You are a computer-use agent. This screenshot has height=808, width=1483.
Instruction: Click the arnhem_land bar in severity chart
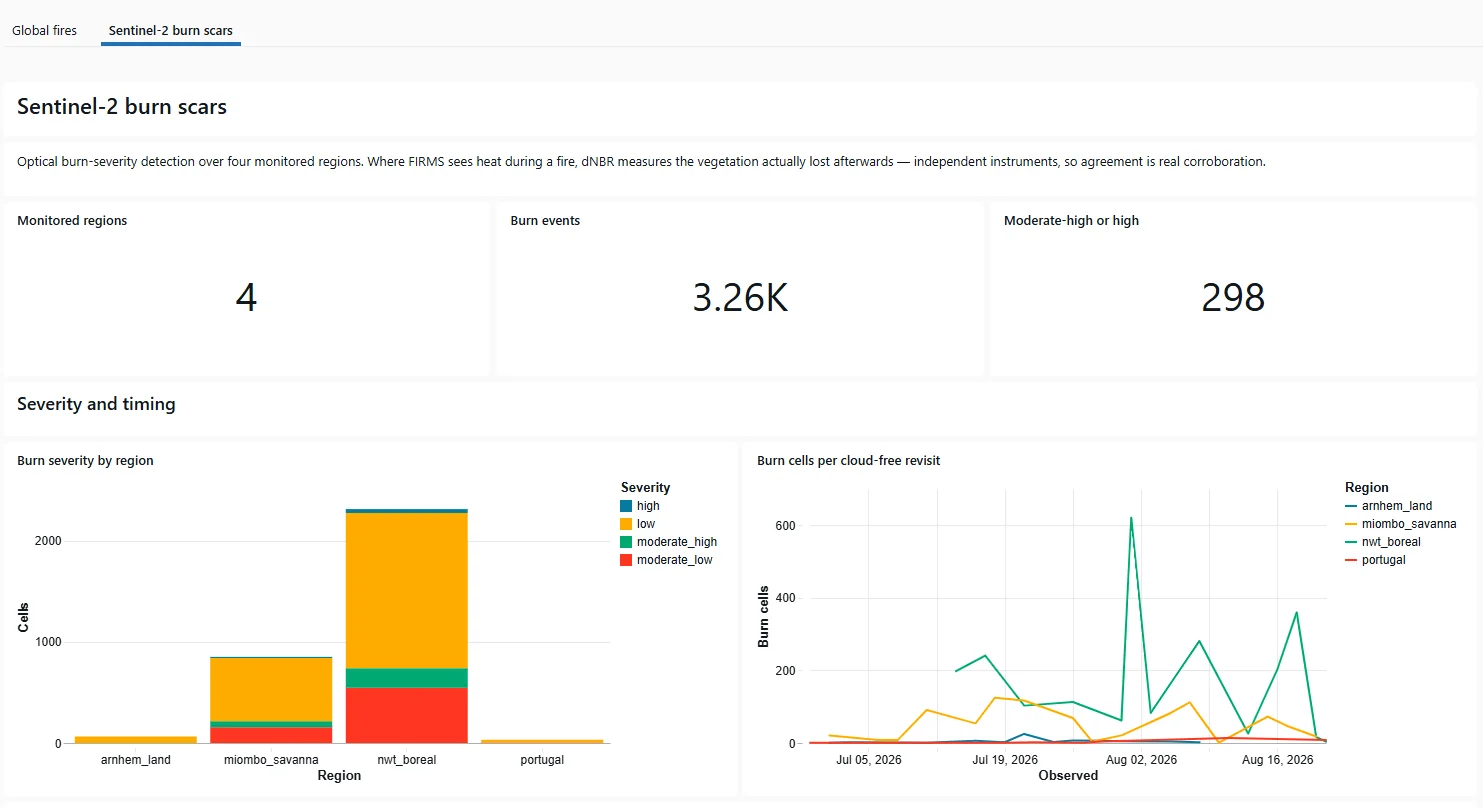(136, 740)
